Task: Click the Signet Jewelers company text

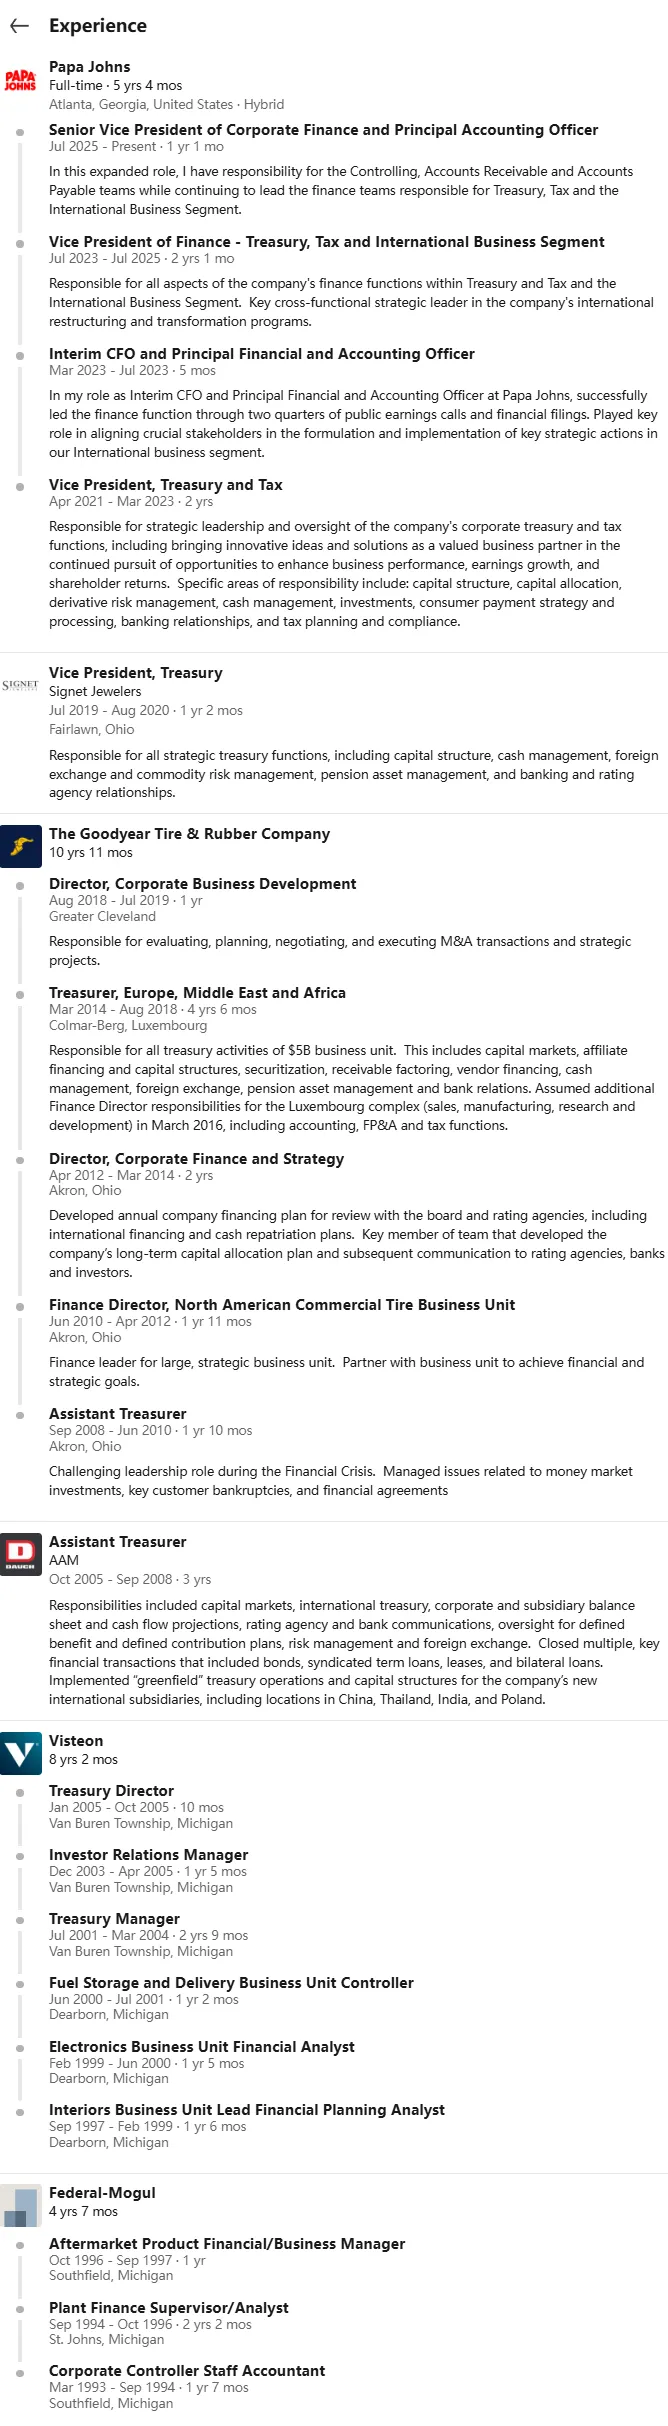Action: point(95,691)
